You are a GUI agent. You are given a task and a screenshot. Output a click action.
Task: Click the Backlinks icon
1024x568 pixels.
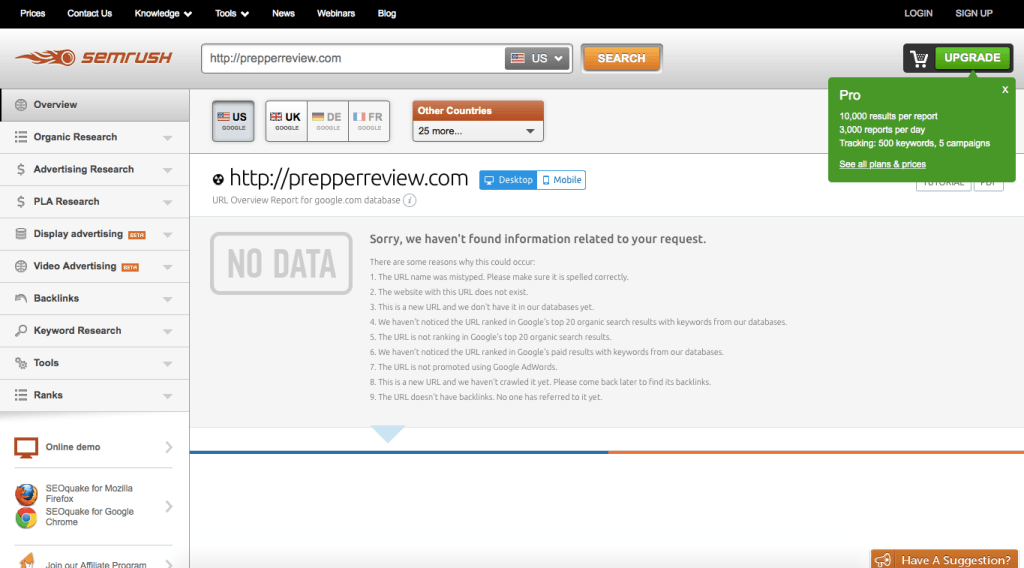coord(21,298)
